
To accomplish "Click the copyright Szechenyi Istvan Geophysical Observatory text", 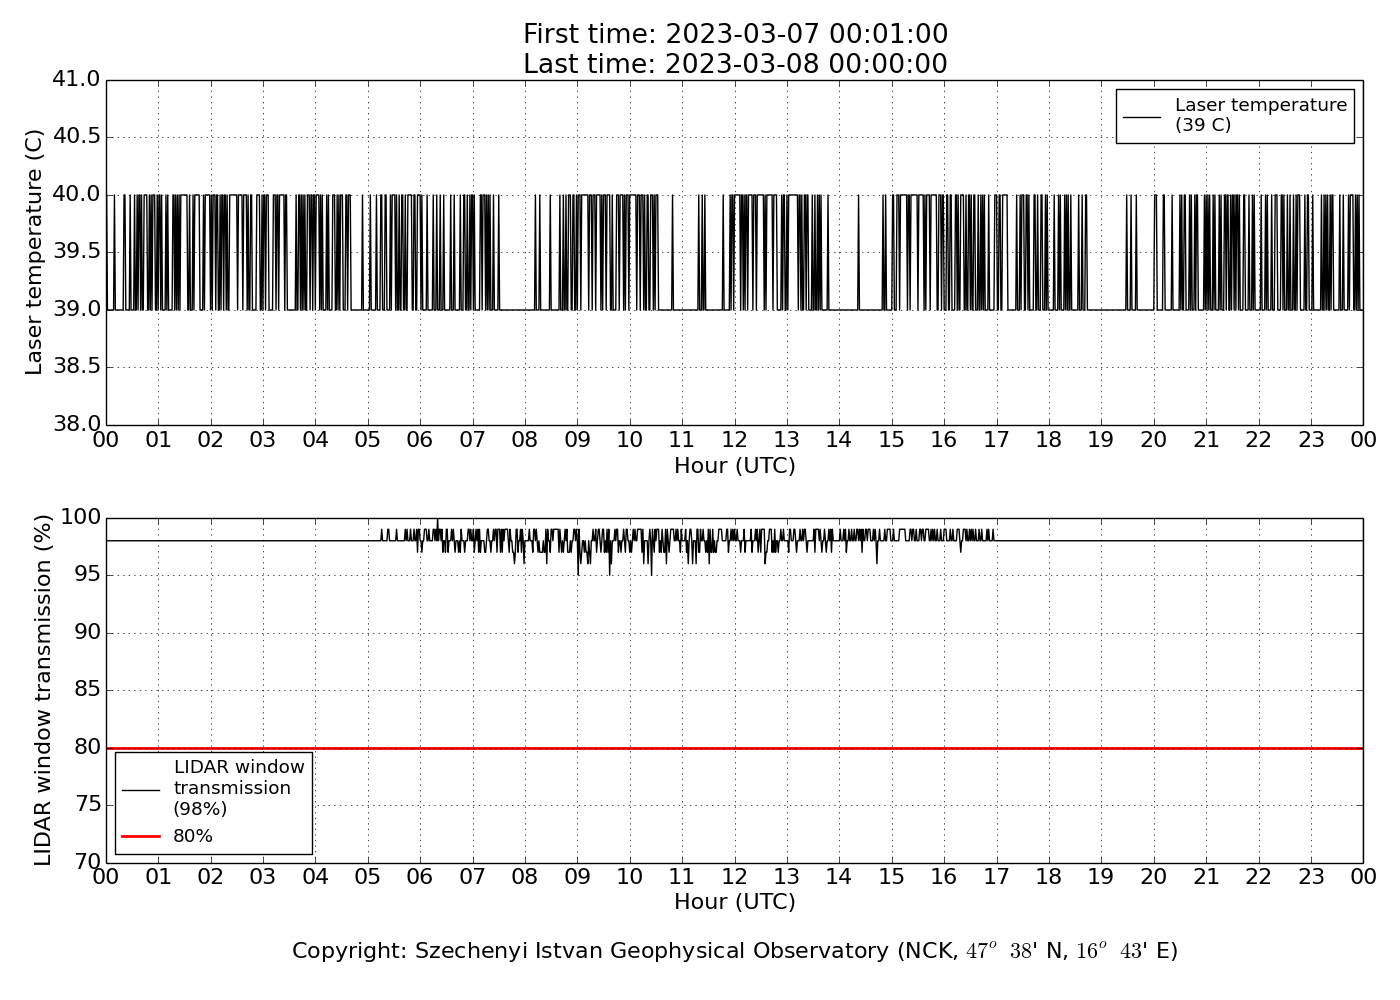I will (735, 951).
